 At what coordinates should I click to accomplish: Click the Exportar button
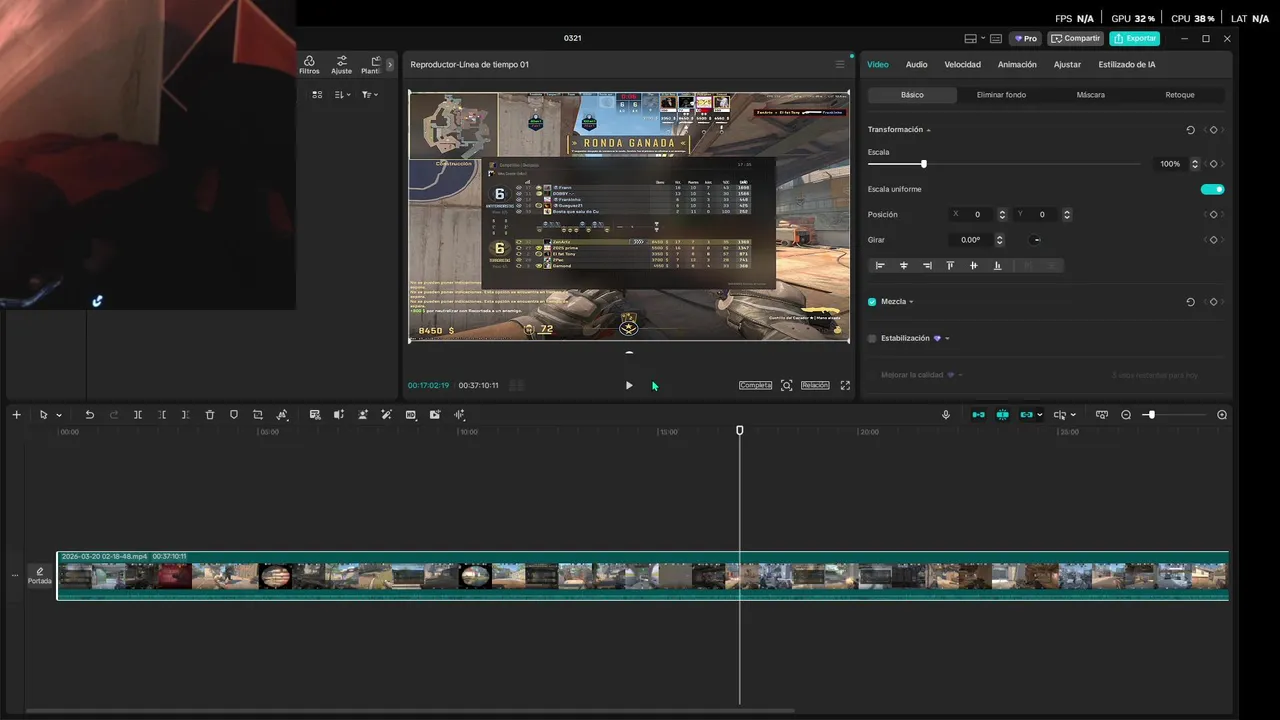coord(1134,39)
